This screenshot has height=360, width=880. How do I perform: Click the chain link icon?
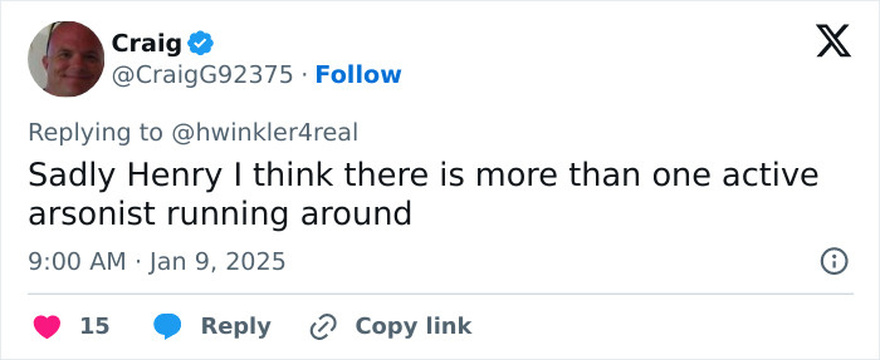click(x=323, y=327)
